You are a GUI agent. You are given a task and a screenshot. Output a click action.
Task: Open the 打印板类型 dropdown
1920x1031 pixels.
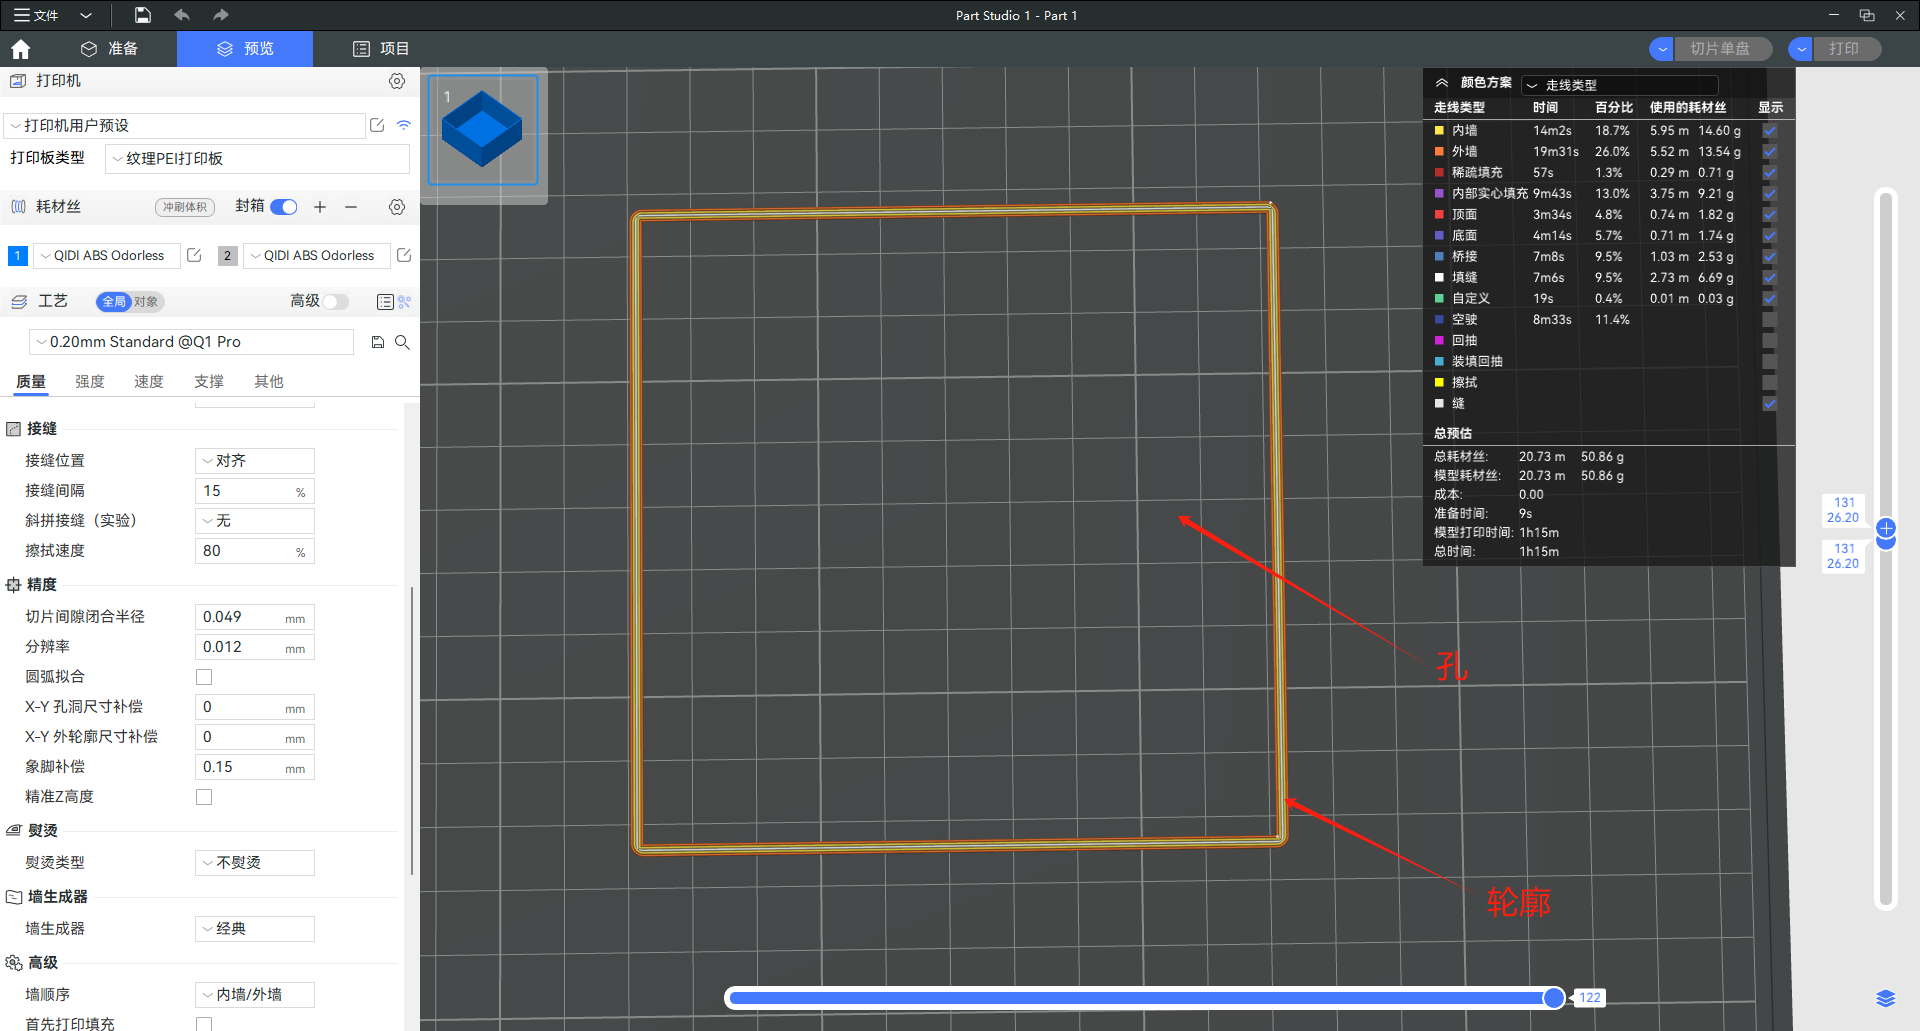pos(257,159)
